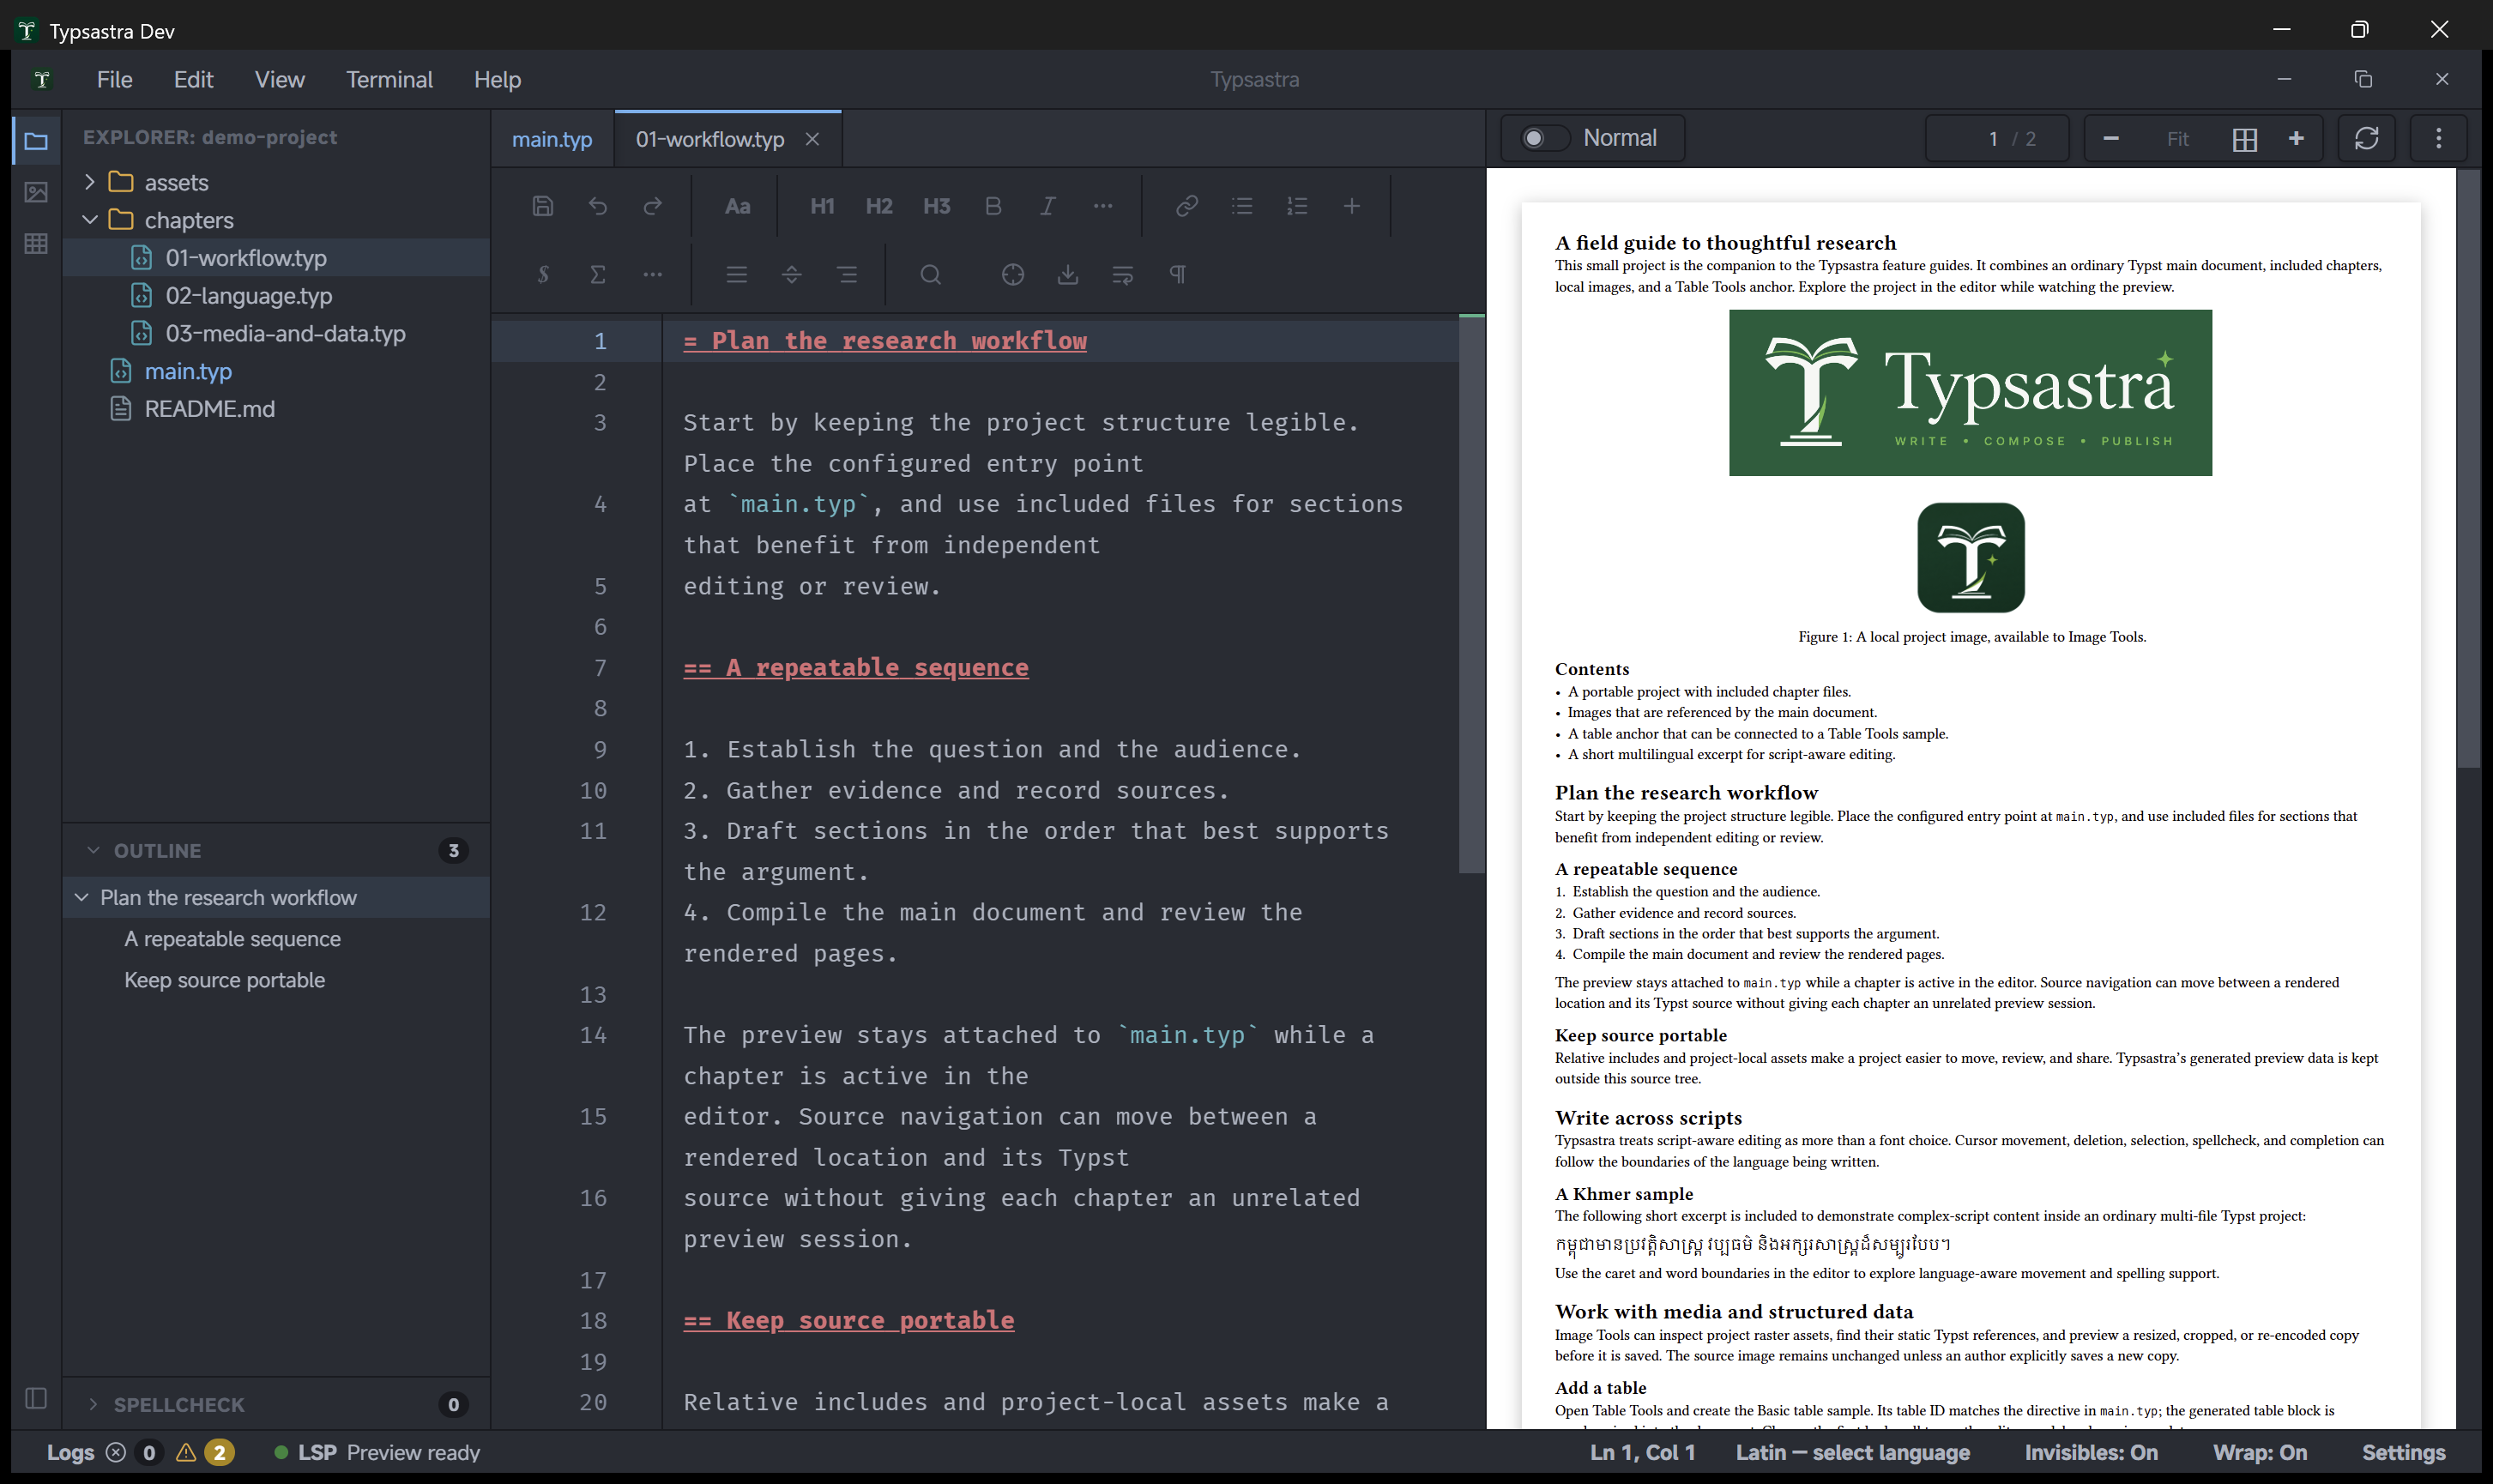Toggle the sidebar panel icon at the bottom left
Image resolution: width=2493 pixels, height=1484 pixels.
(36, 1398)
